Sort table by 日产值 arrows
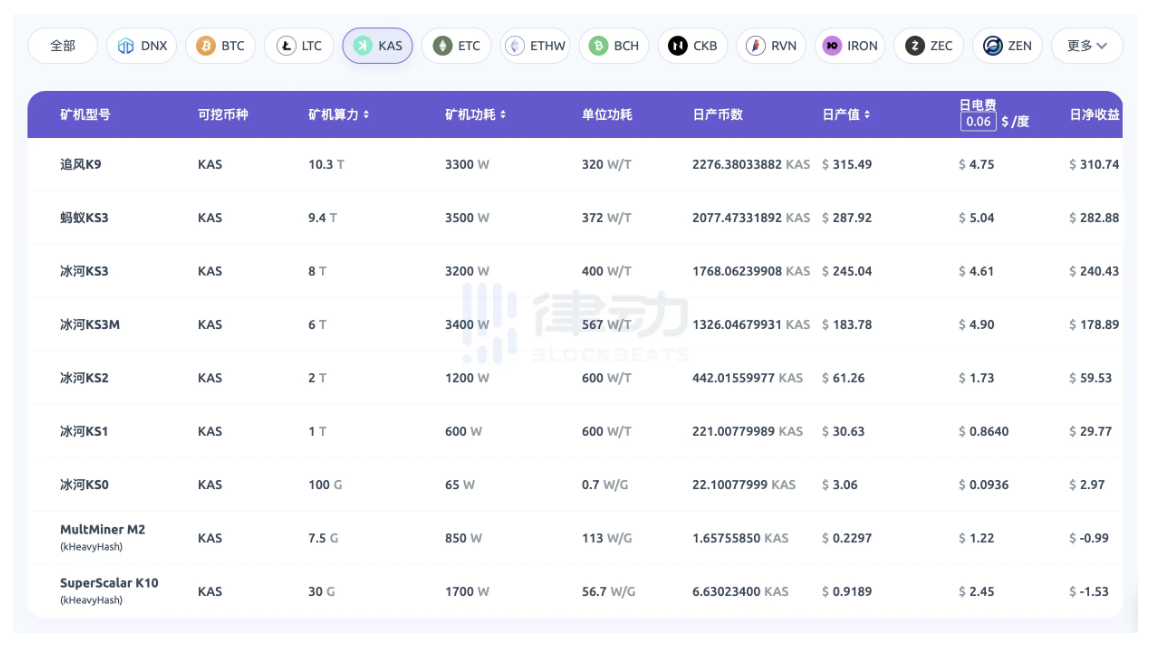 click(x=867, y=115)
